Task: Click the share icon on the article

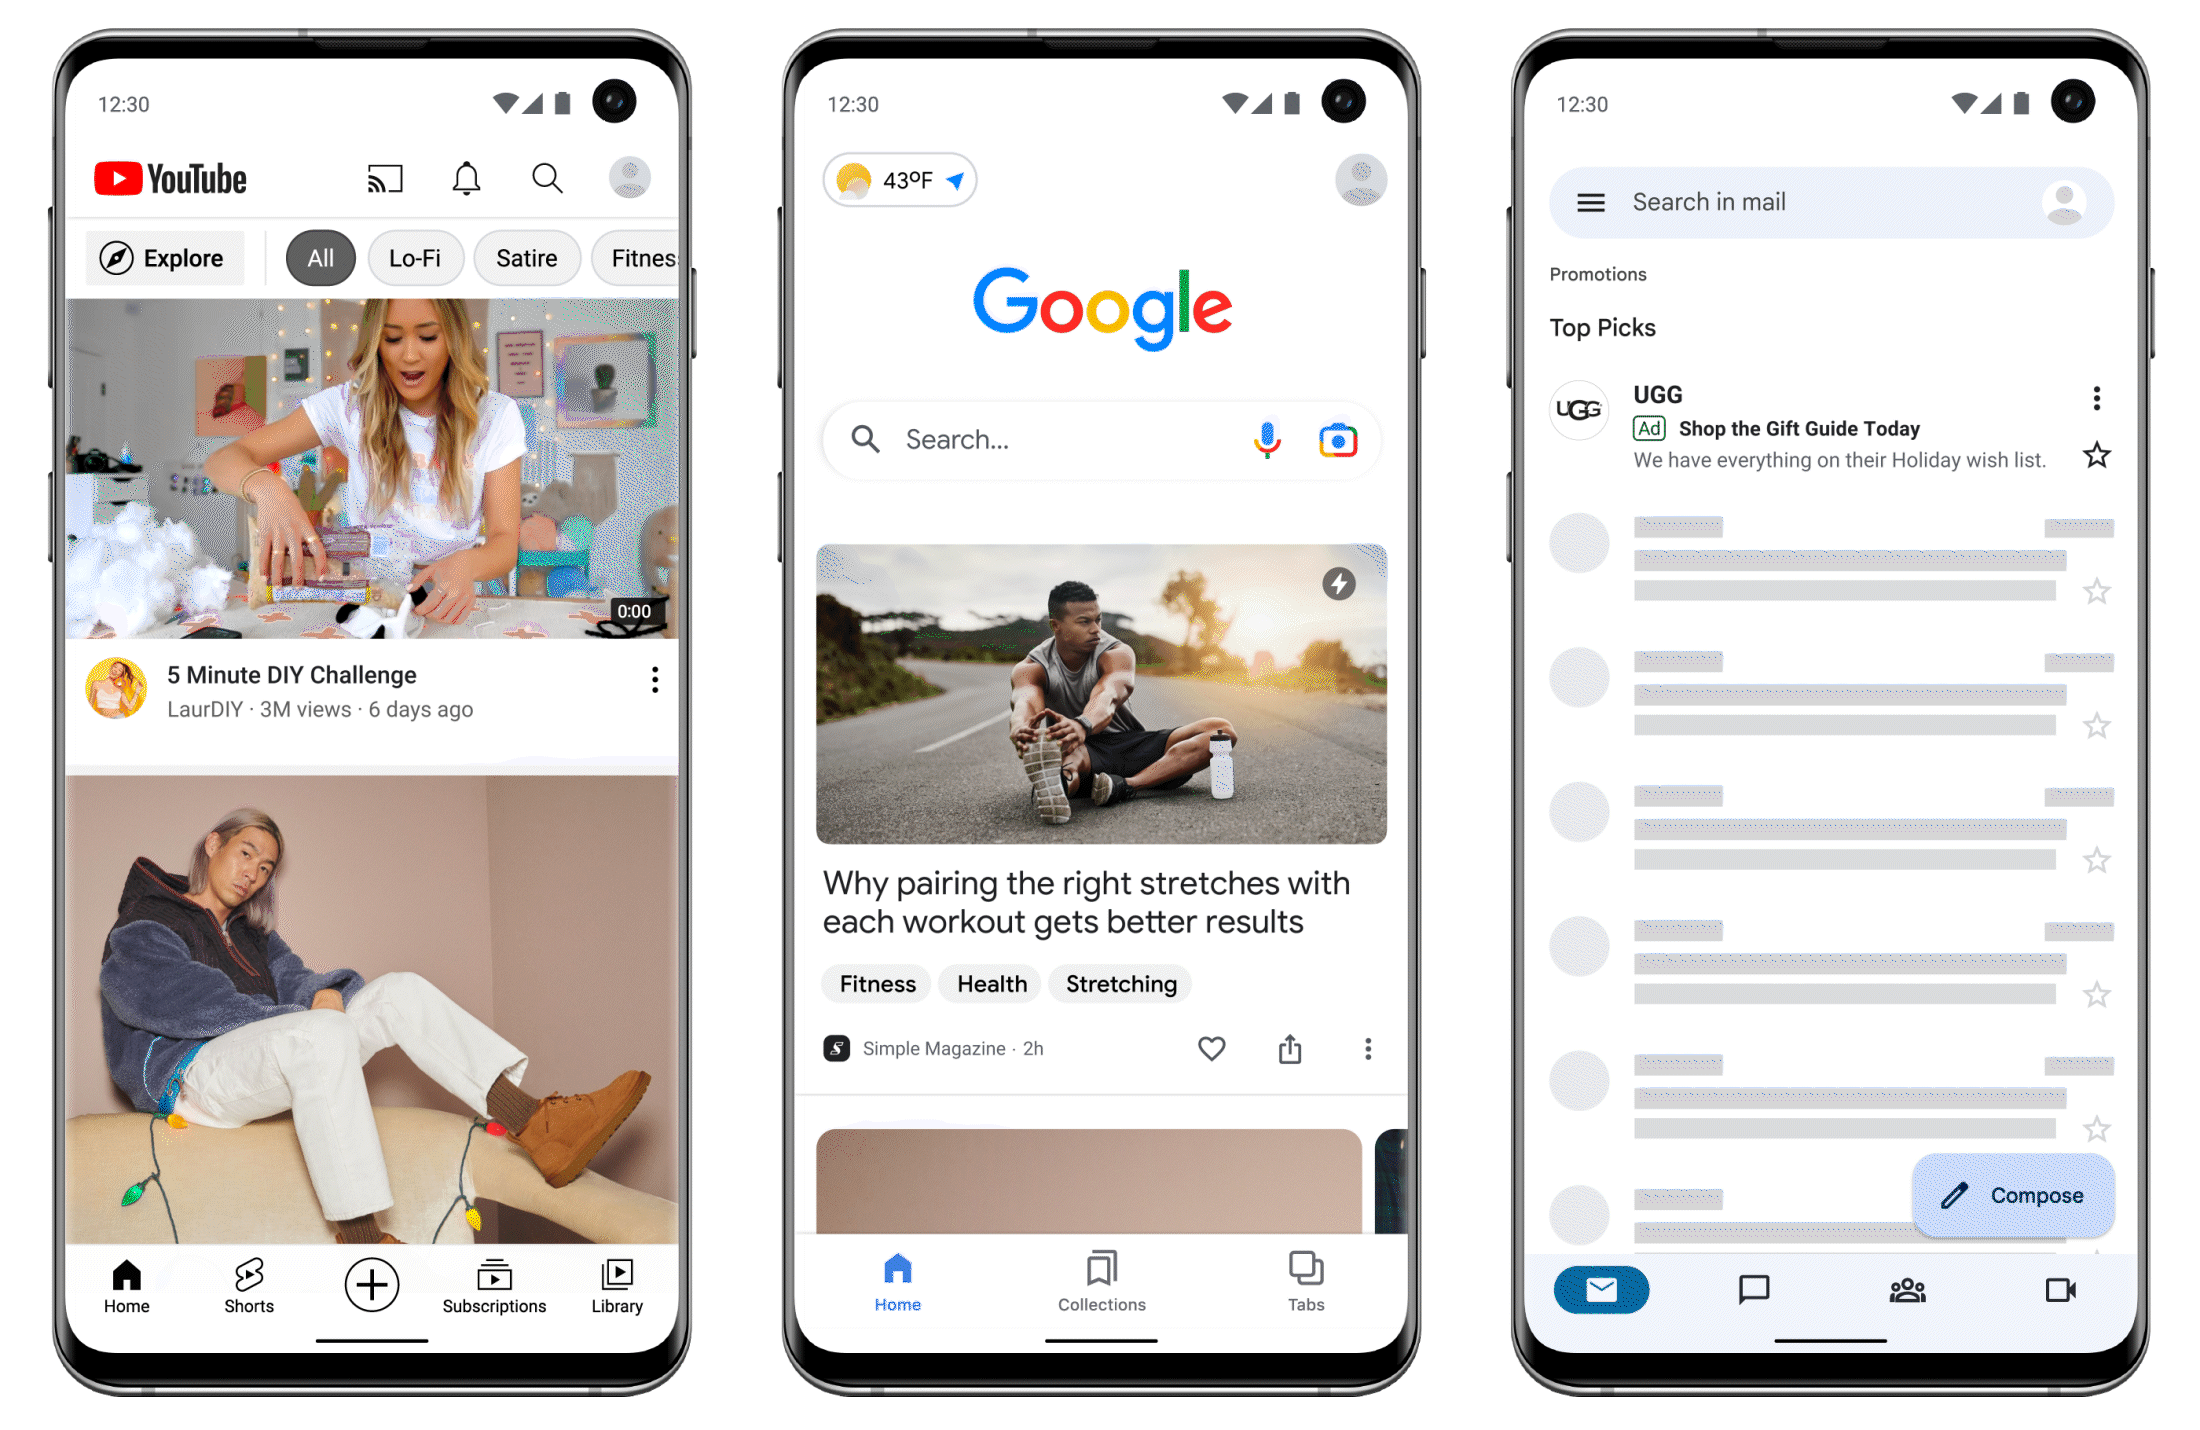Action: [1291, 1048]
